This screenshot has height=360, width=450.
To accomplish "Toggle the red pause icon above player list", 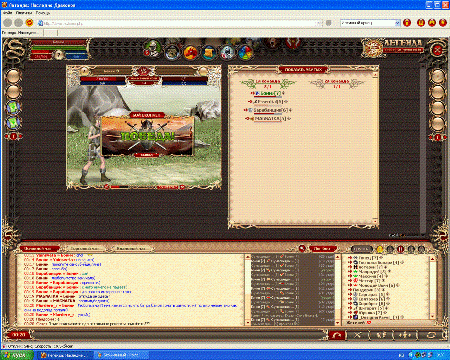I will (400, 249).
